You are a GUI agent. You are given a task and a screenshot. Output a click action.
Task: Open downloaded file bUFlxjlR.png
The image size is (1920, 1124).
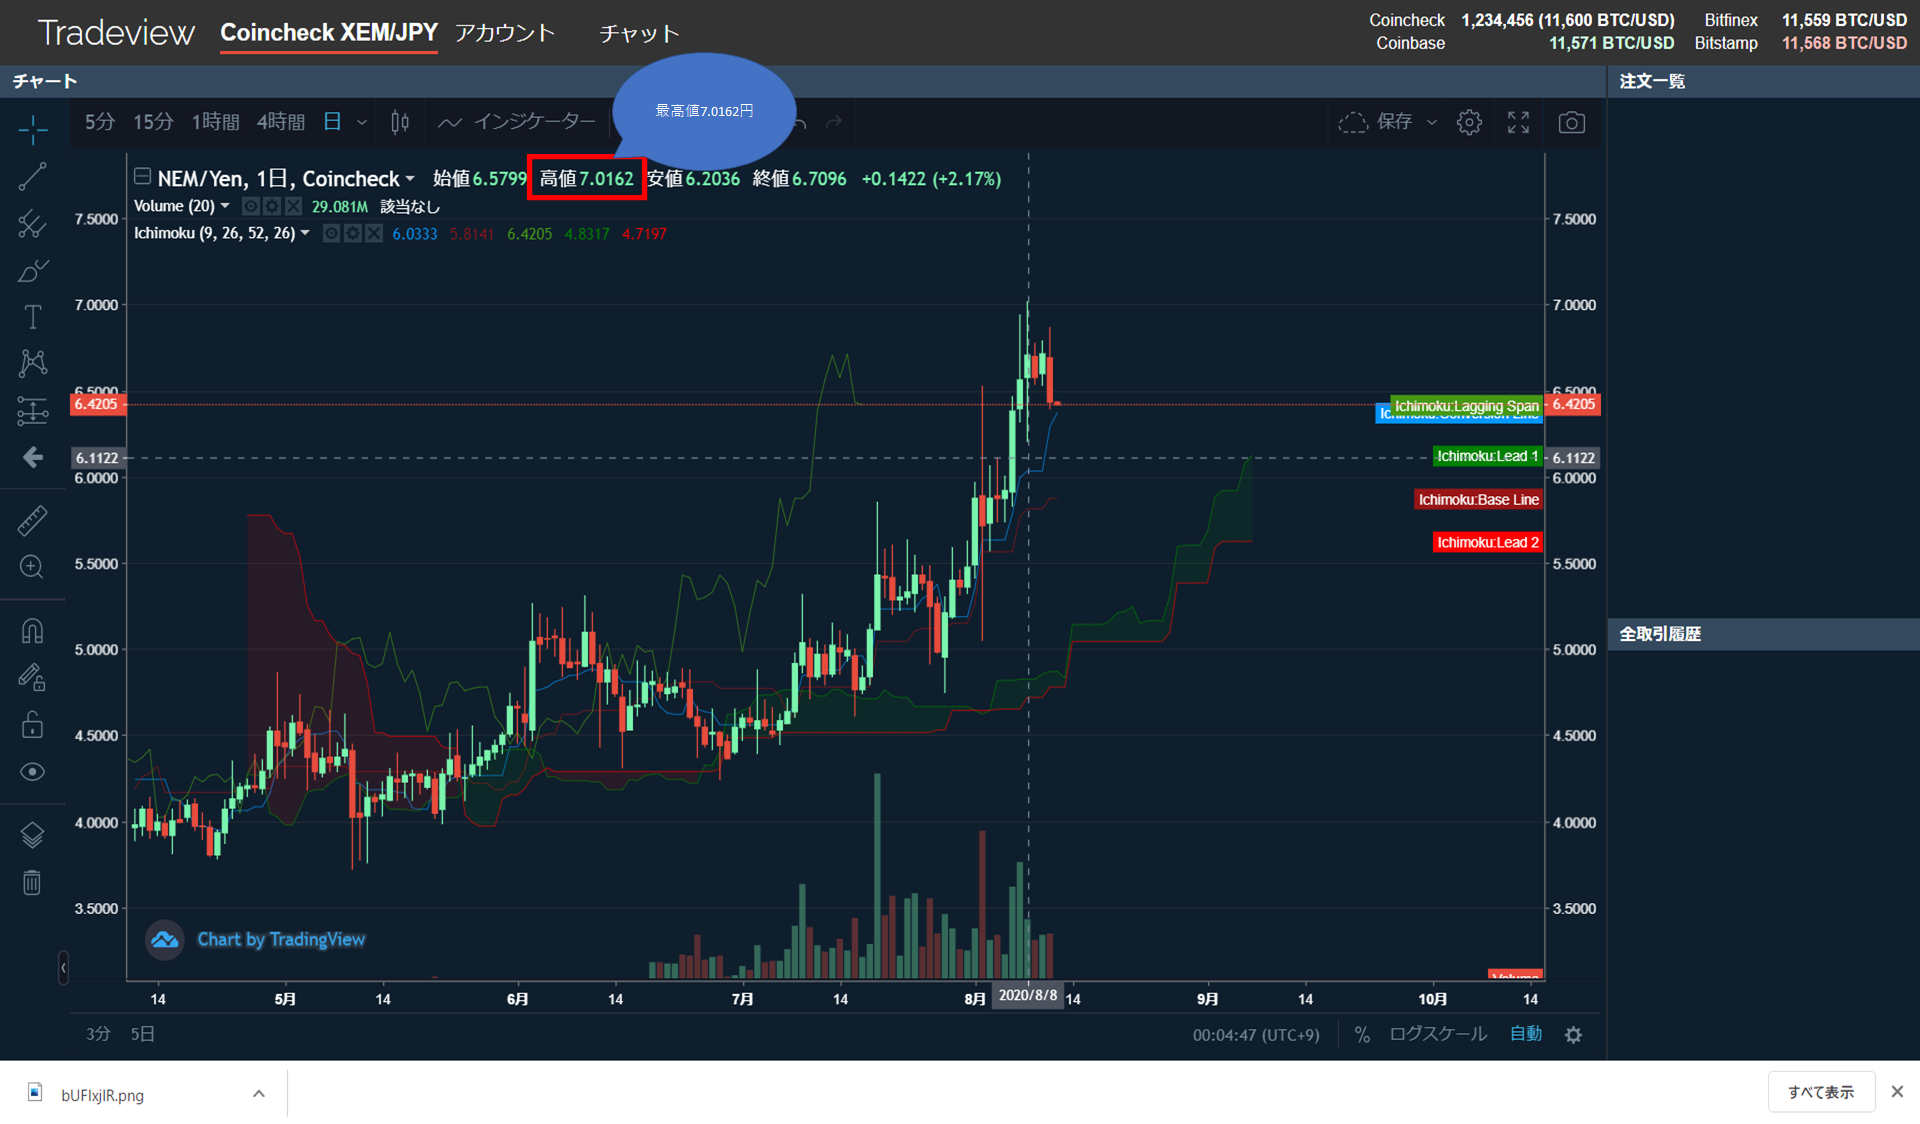tap(102, 1095)
